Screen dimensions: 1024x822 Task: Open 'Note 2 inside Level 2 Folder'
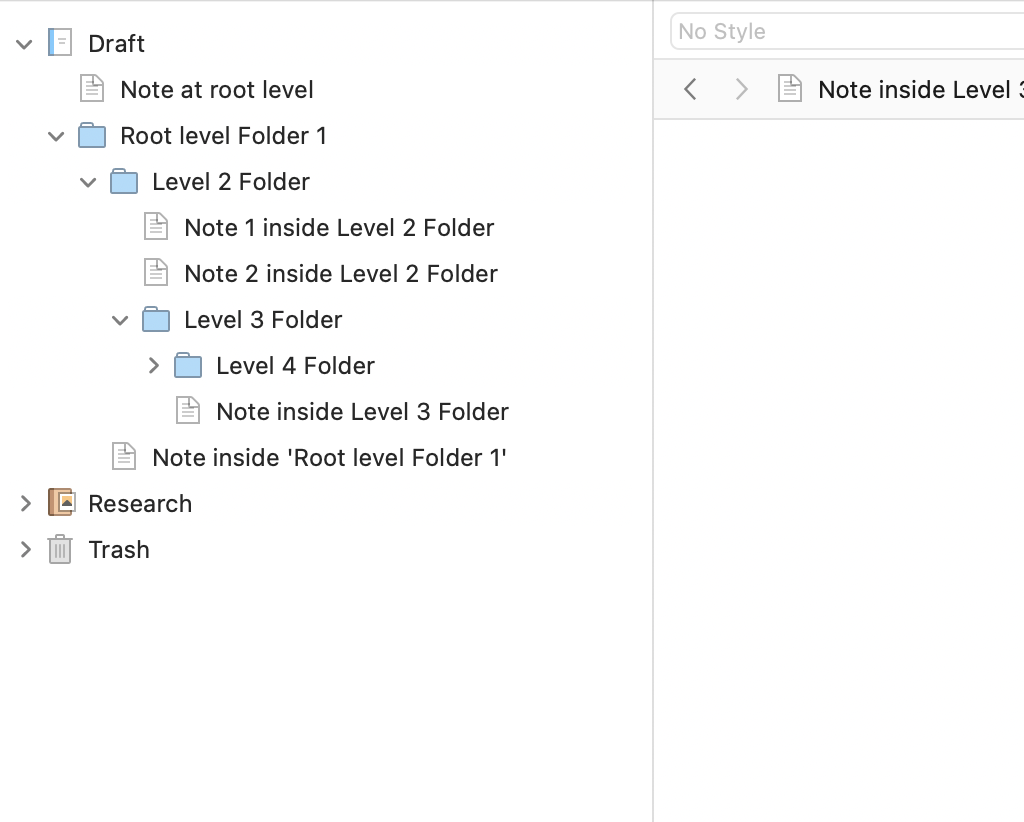click(341, 274)
